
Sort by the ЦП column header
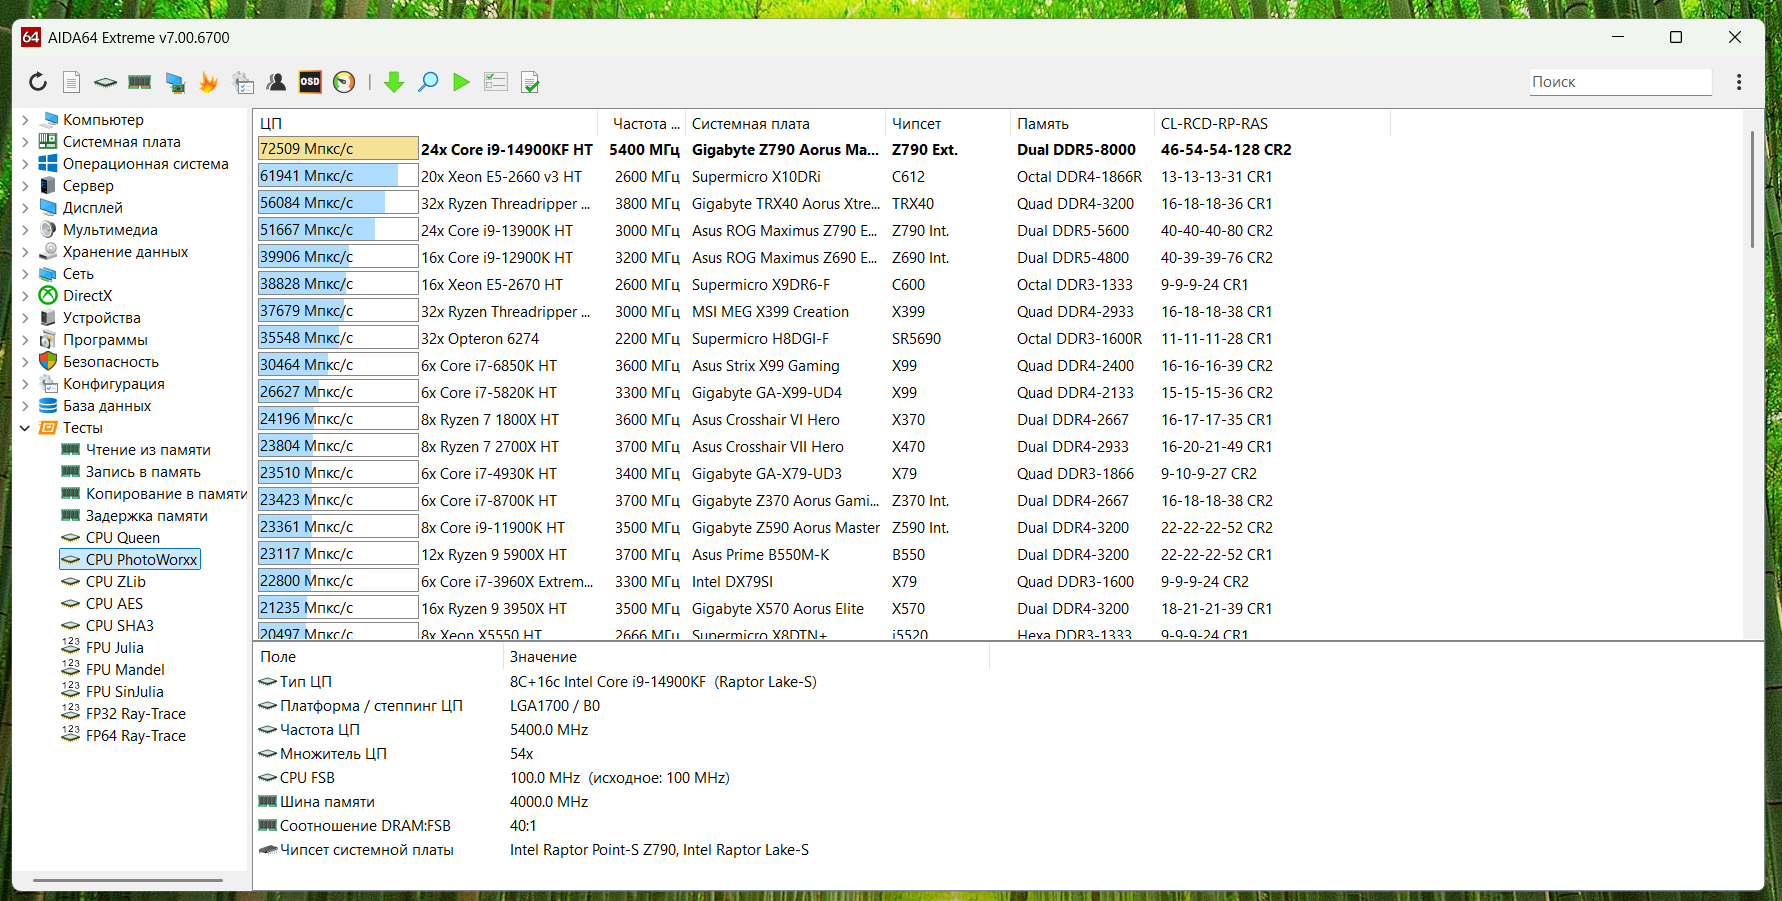tap(427, 124)
